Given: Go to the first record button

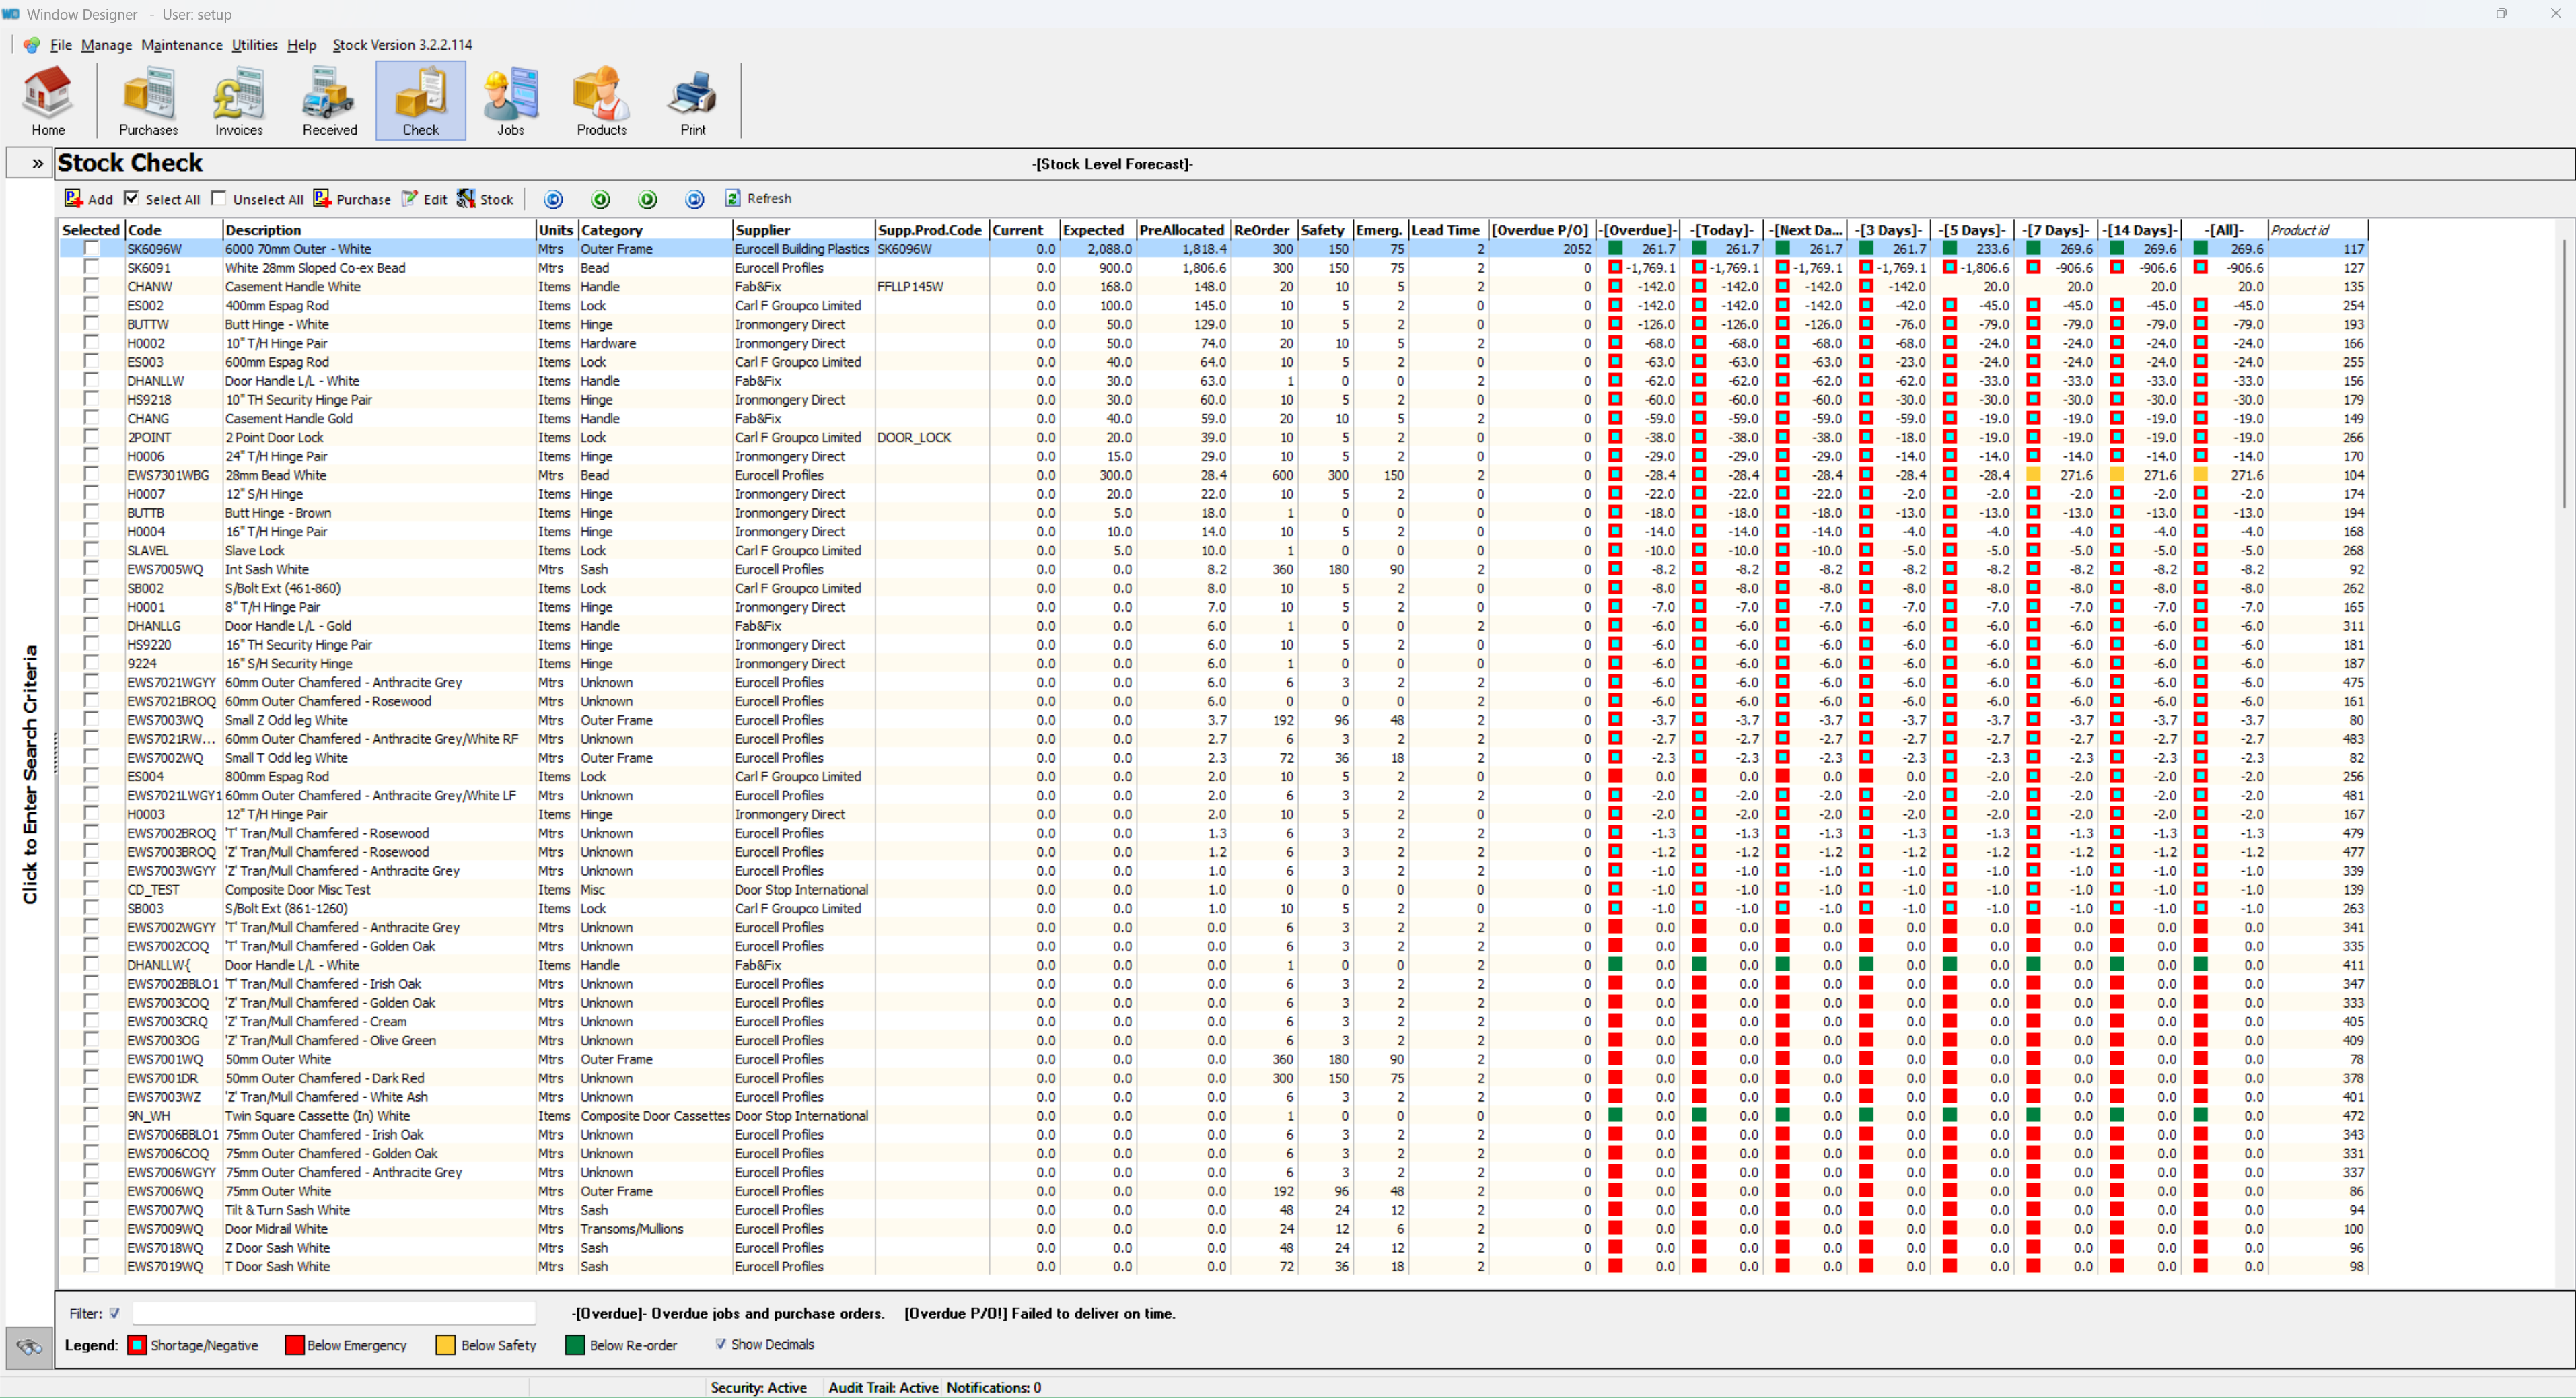Looking at the screenshot, I should click(553, 199).
